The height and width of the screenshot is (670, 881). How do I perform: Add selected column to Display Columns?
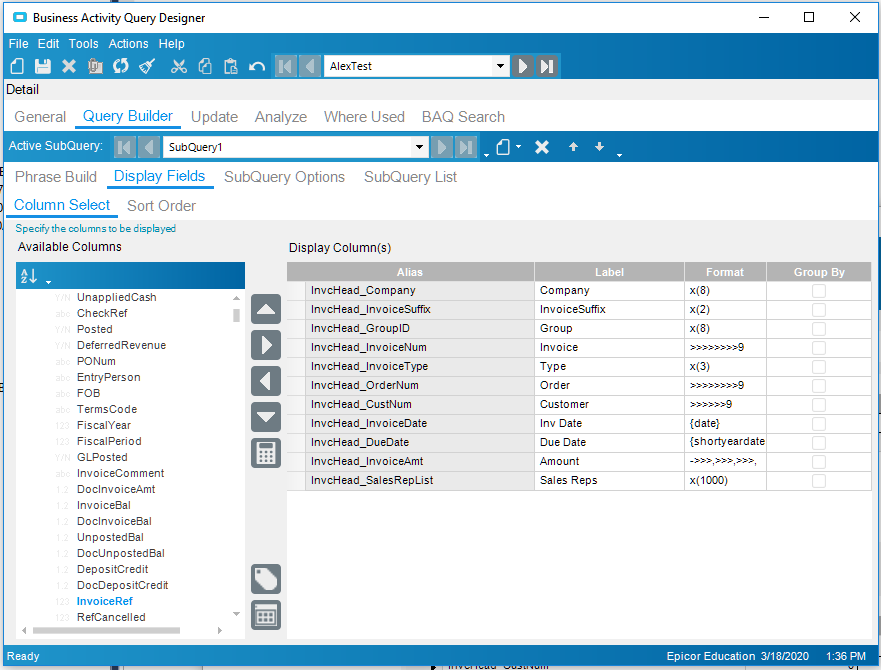click(x=266, y=345)
